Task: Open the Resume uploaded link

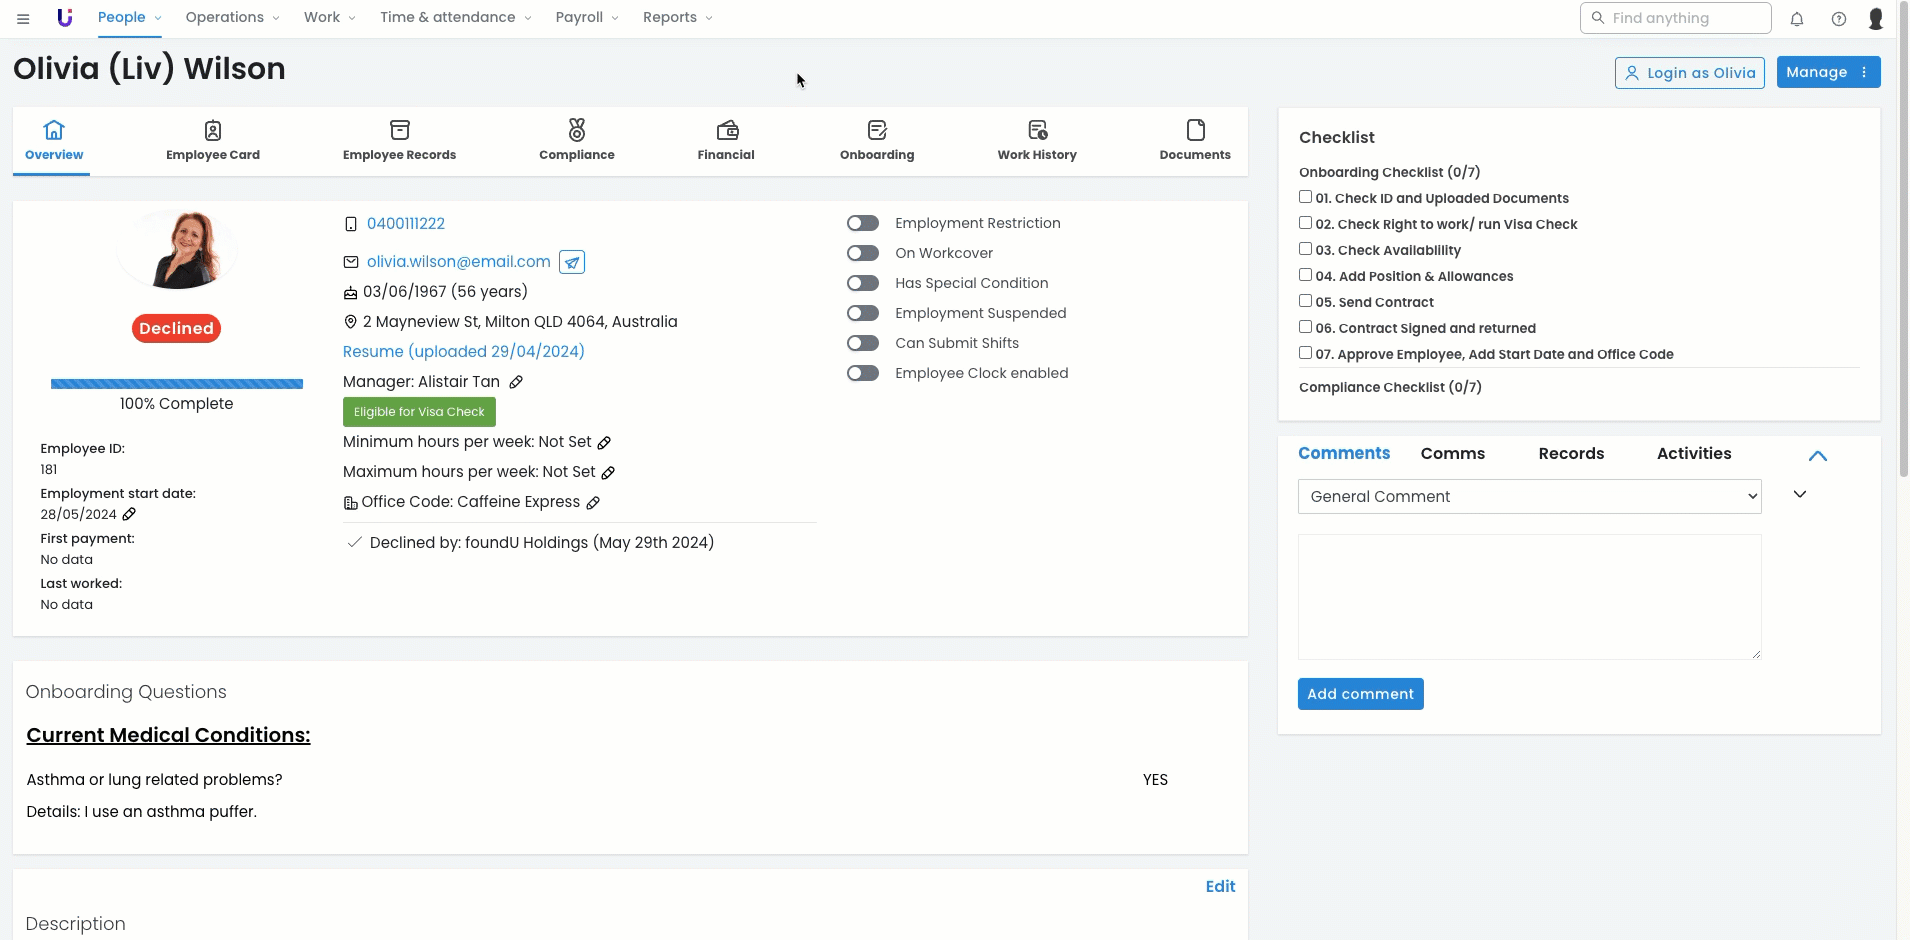Action: [x=463, y=352]
